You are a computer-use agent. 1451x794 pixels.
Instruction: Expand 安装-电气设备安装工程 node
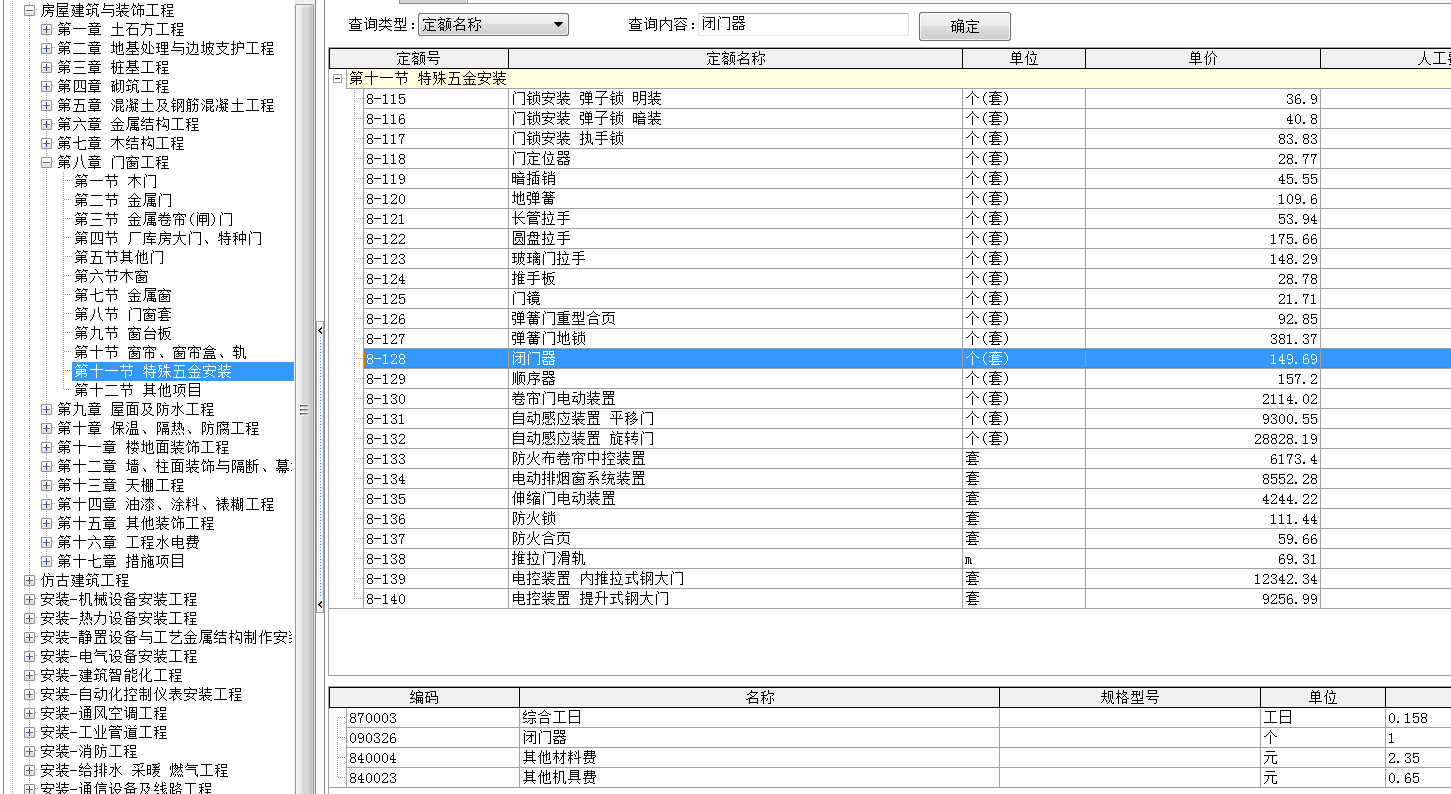29,656
